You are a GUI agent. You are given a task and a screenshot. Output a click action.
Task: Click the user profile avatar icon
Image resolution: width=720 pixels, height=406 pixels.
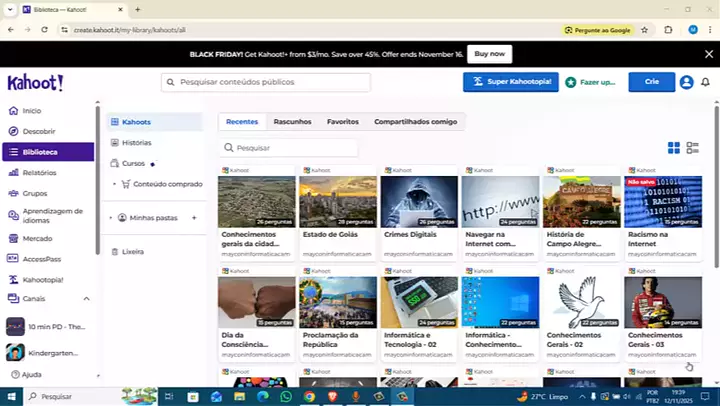[686, 82]
